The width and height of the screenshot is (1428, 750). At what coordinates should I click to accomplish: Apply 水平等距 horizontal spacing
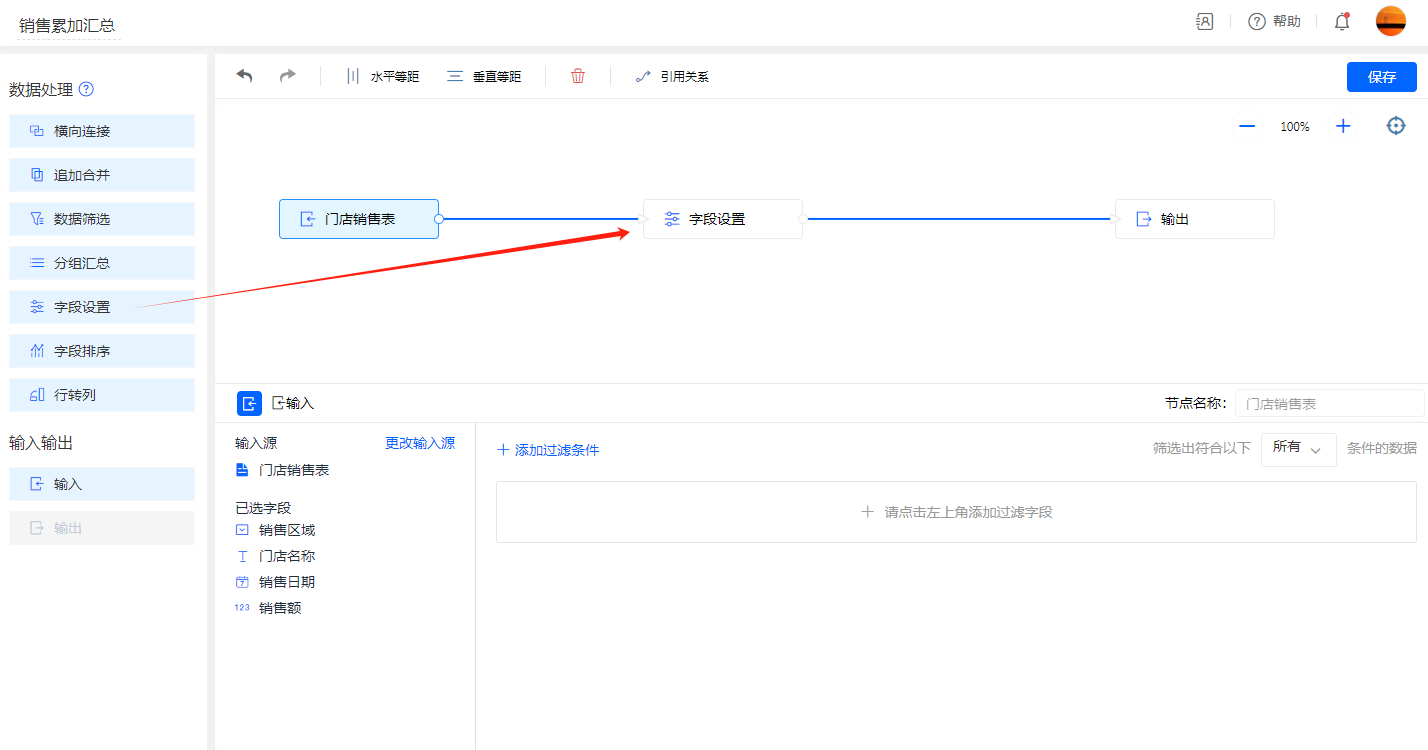pyautogui.click(x=382, y=76)
